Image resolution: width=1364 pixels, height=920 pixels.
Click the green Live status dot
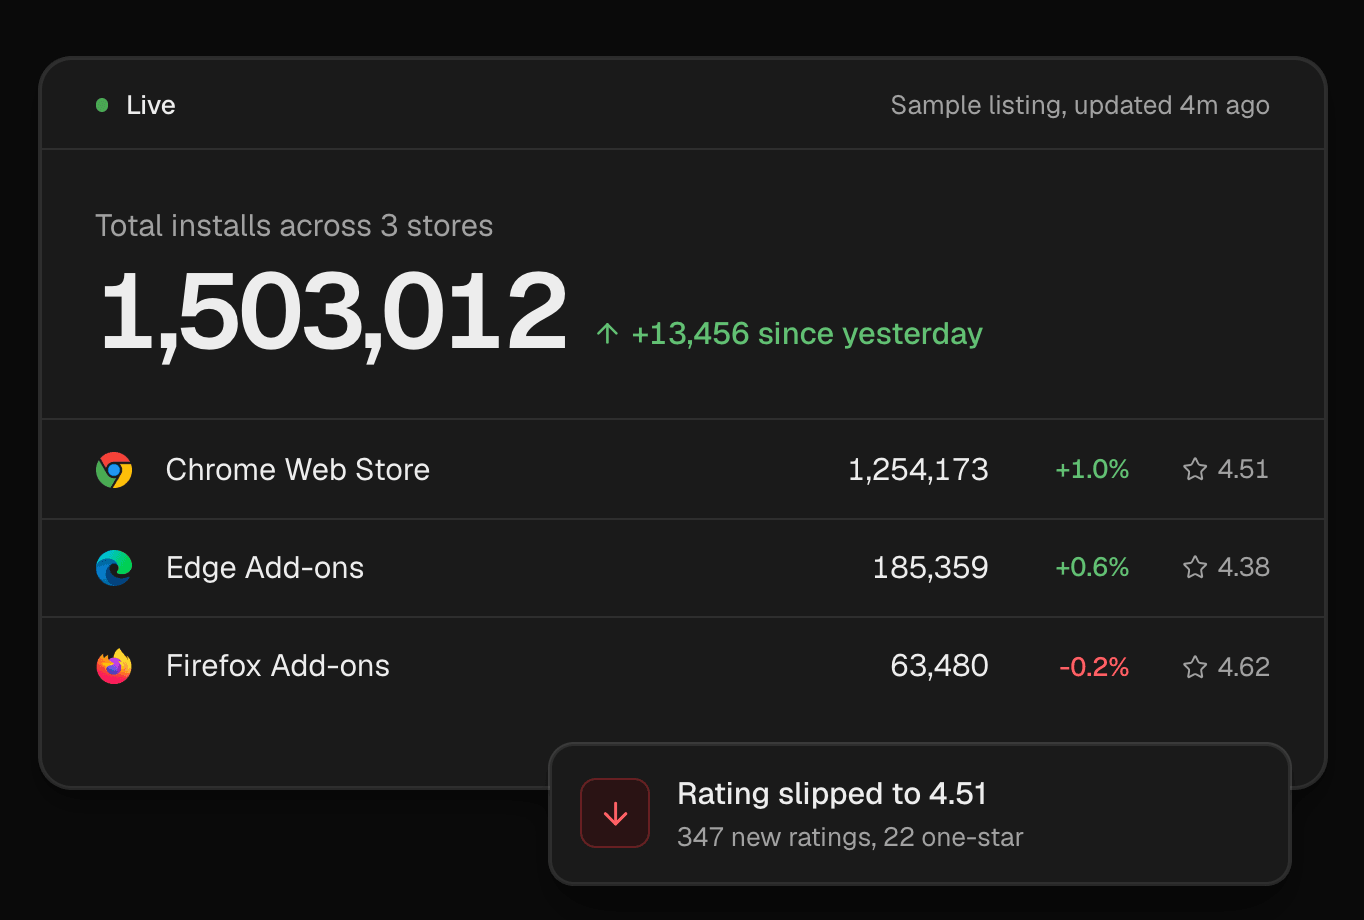(x=102, y=105)
